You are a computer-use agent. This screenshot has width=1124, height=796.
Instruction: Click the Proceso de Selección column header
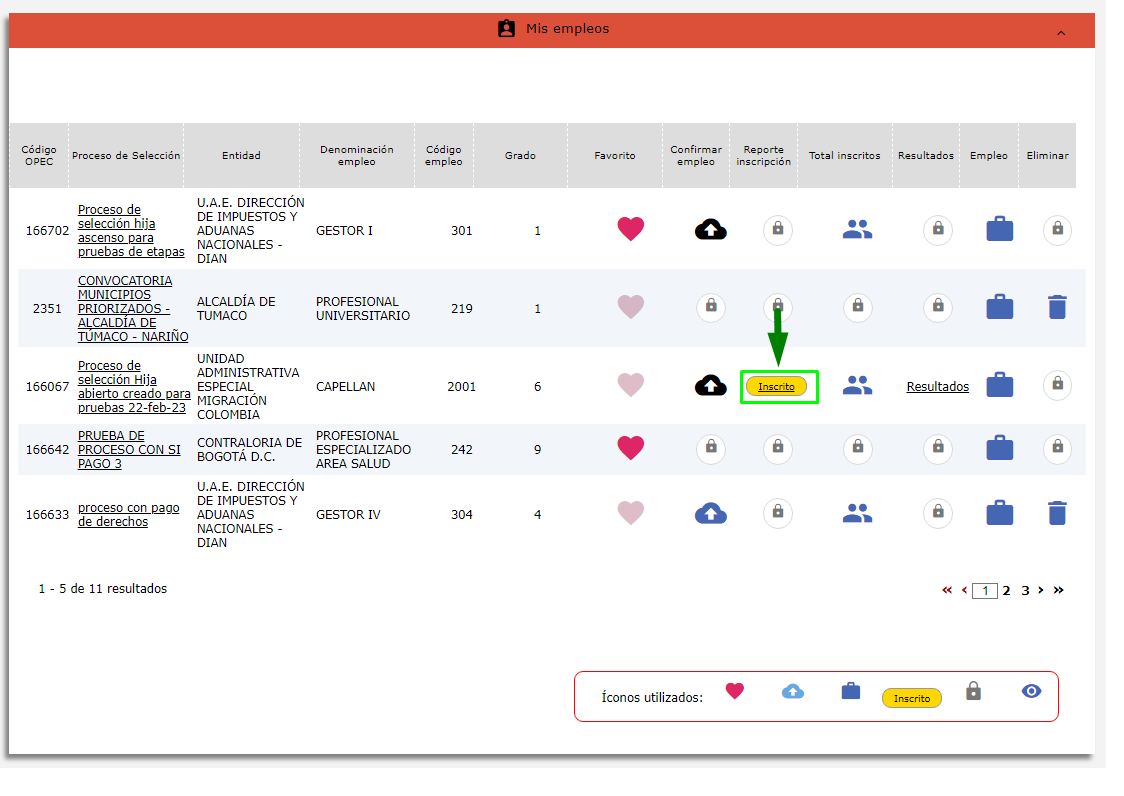(126, 156)
